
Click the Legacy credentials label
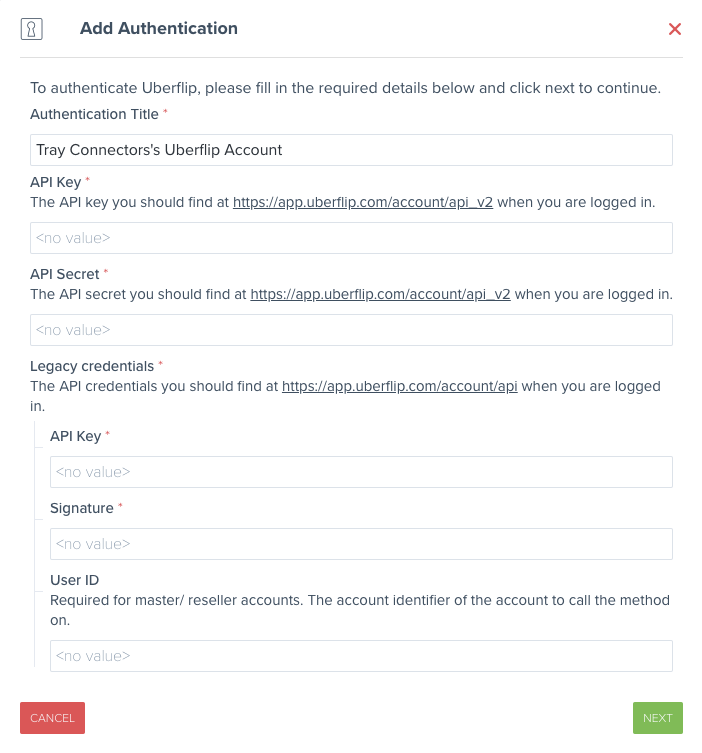(92, 366)
